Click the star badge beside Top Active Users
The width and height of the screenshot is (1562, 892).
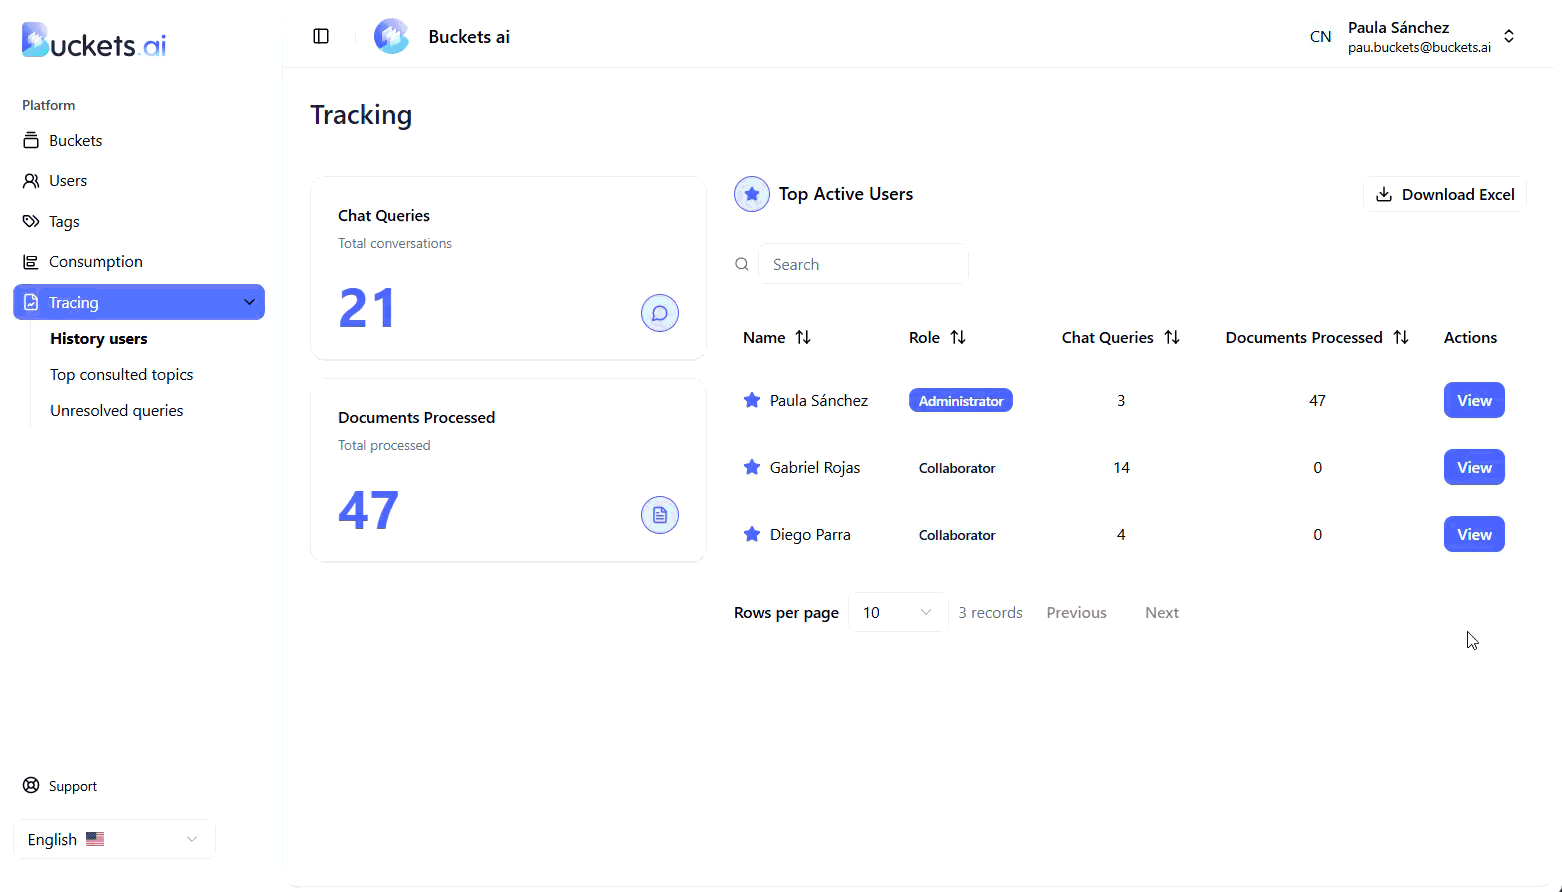(752, 194)
